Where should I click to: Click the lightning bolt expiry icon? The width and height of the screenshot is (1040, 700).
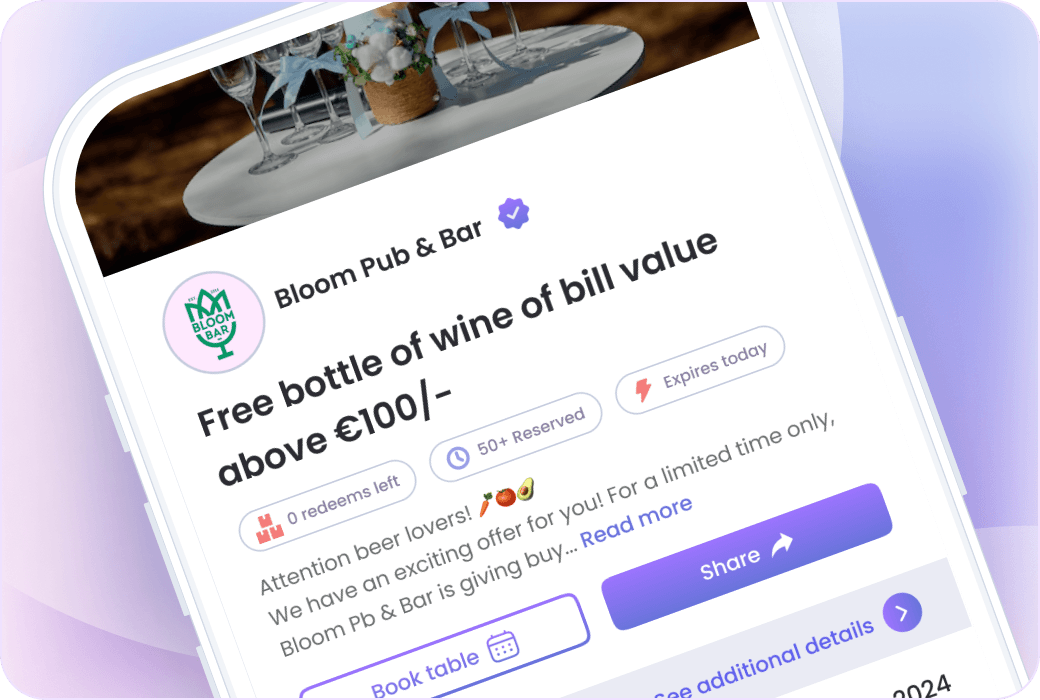tap(643, 389)
